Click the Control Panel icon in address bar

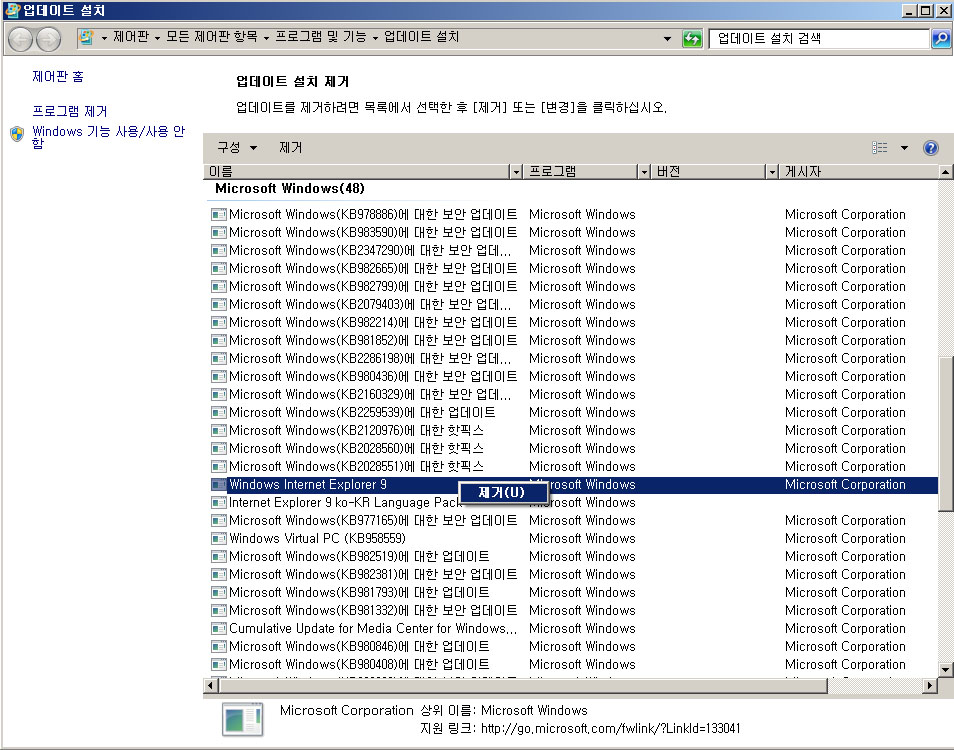point(87,38)
